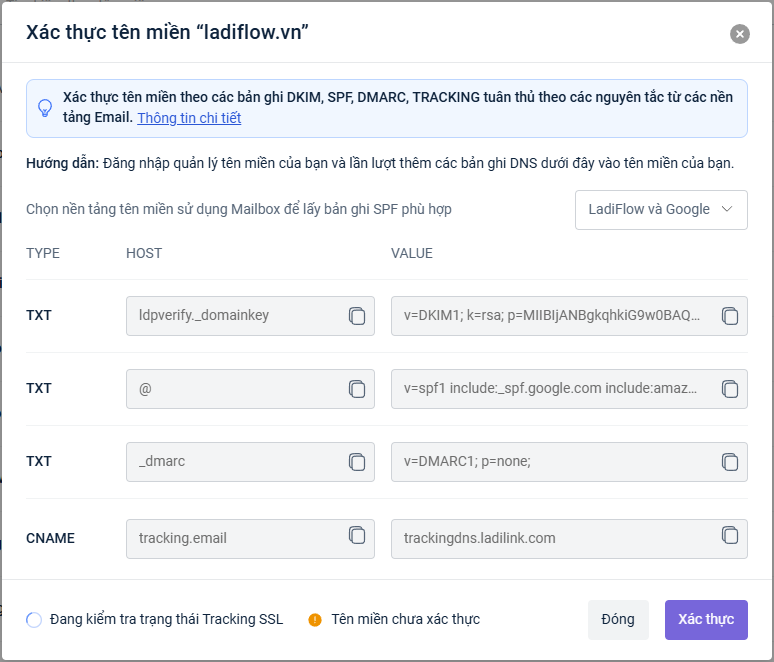
Task: Copy the DKIM1 record value
Action: click(x=730, y=316)
